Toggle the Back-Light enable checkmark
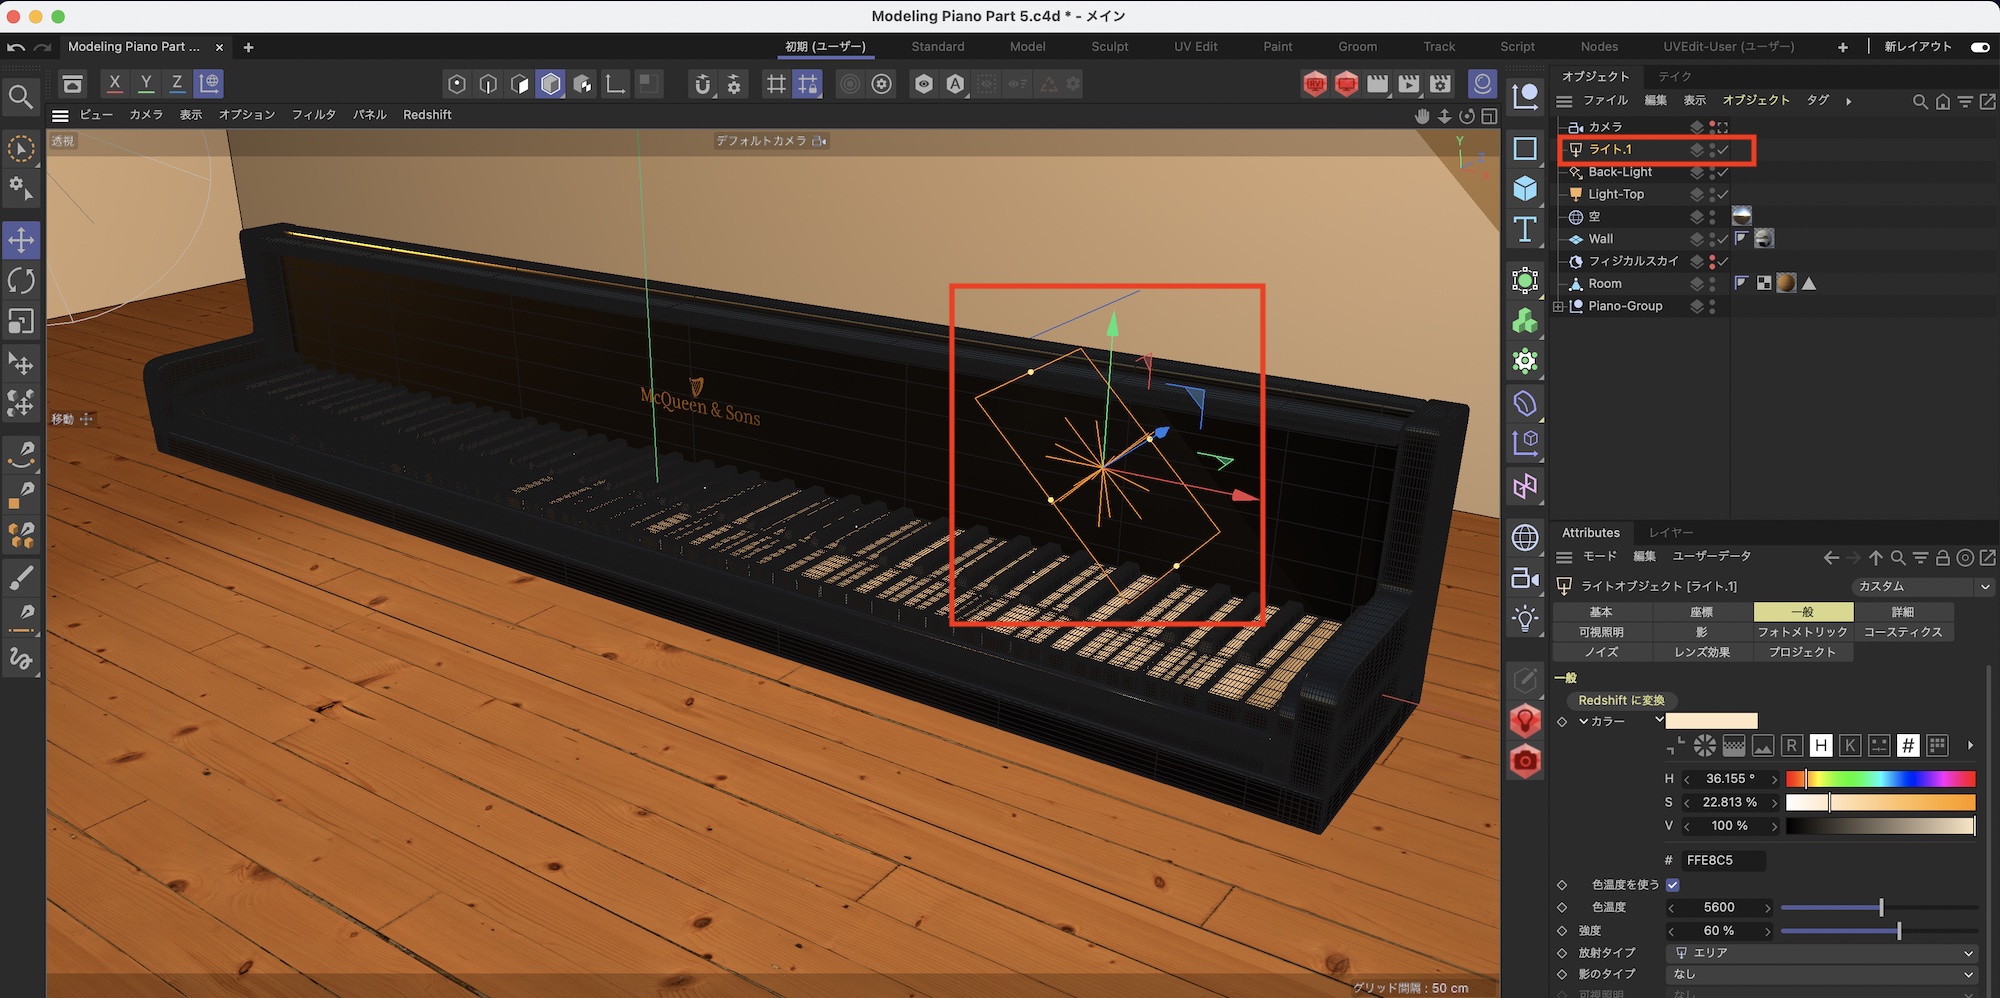This screenshot has width=2000, height=998. 1723,172
